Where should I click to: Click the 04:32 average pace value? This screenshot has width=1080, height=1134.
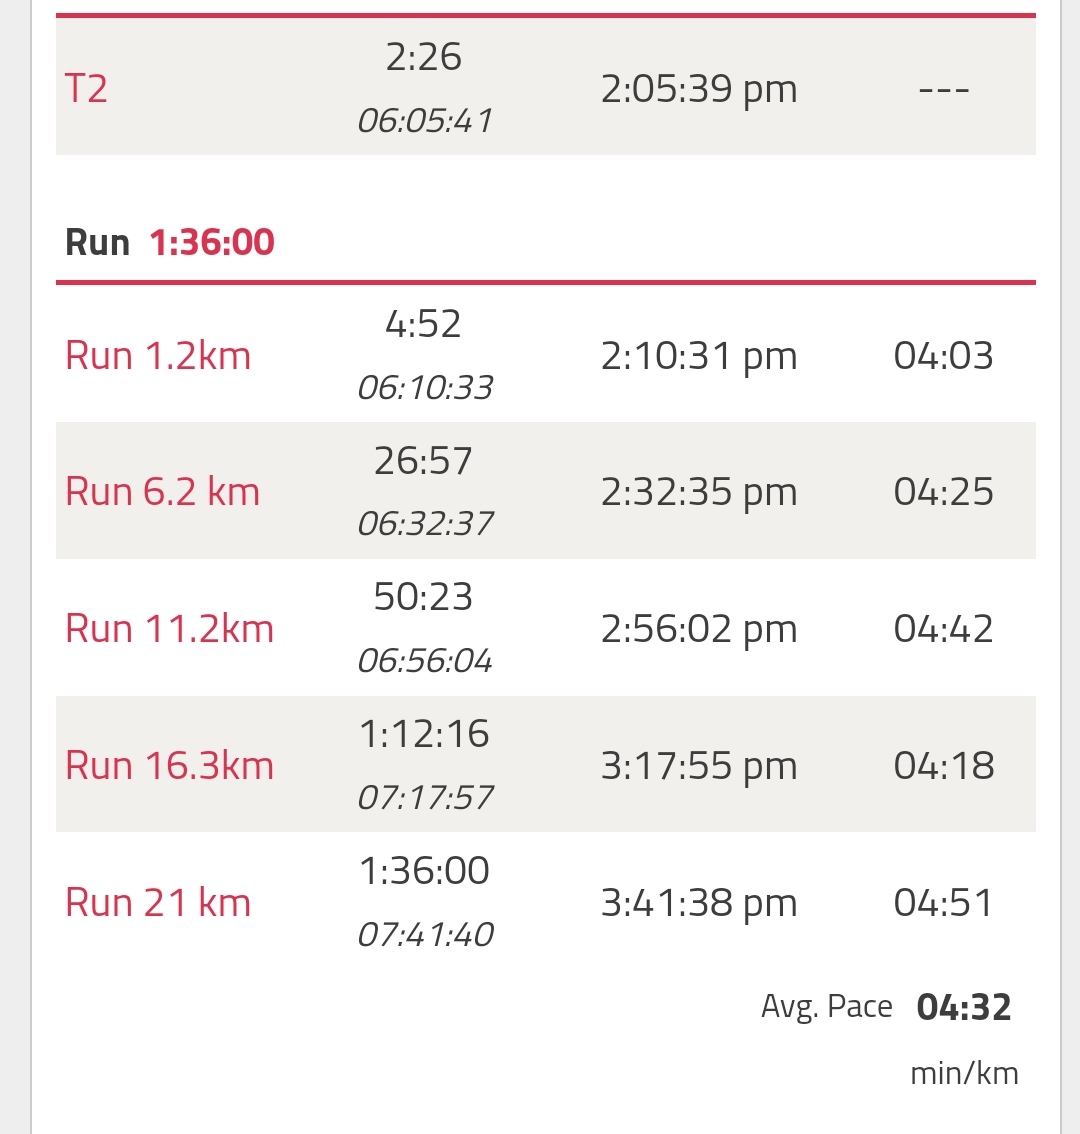point(964,1007)
